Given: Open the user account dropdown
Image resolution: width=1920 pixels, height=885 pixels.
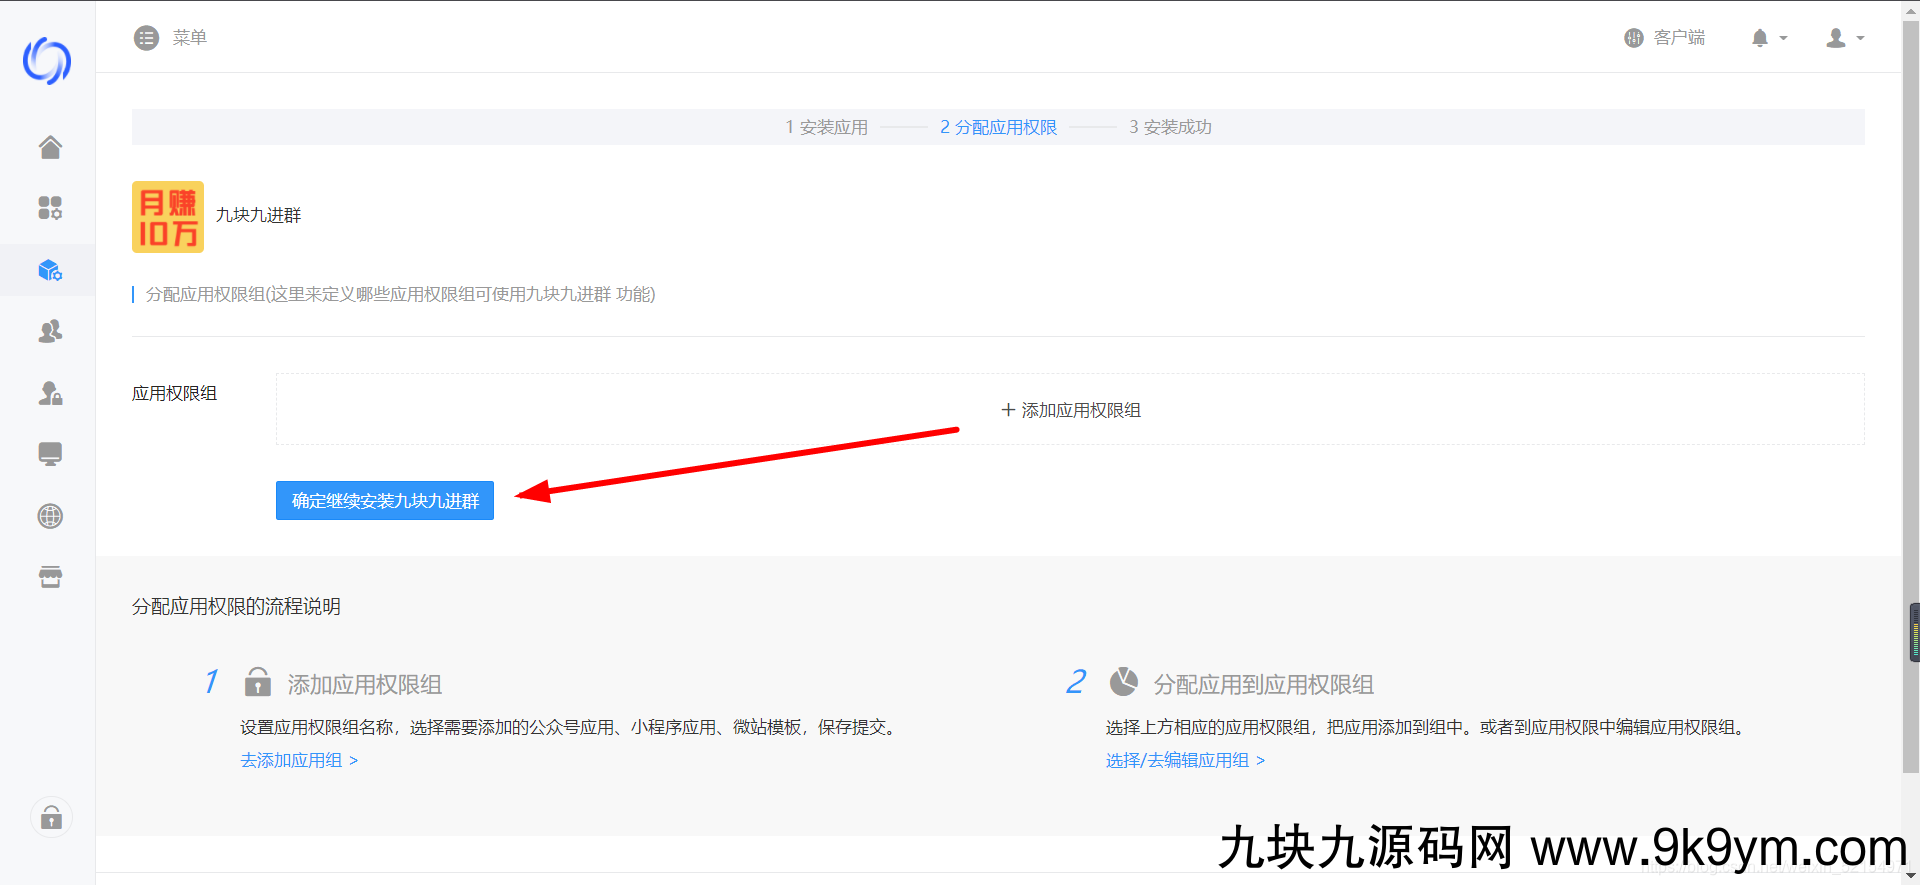Looking at the screenshot, I should [x=1844, y=38].
